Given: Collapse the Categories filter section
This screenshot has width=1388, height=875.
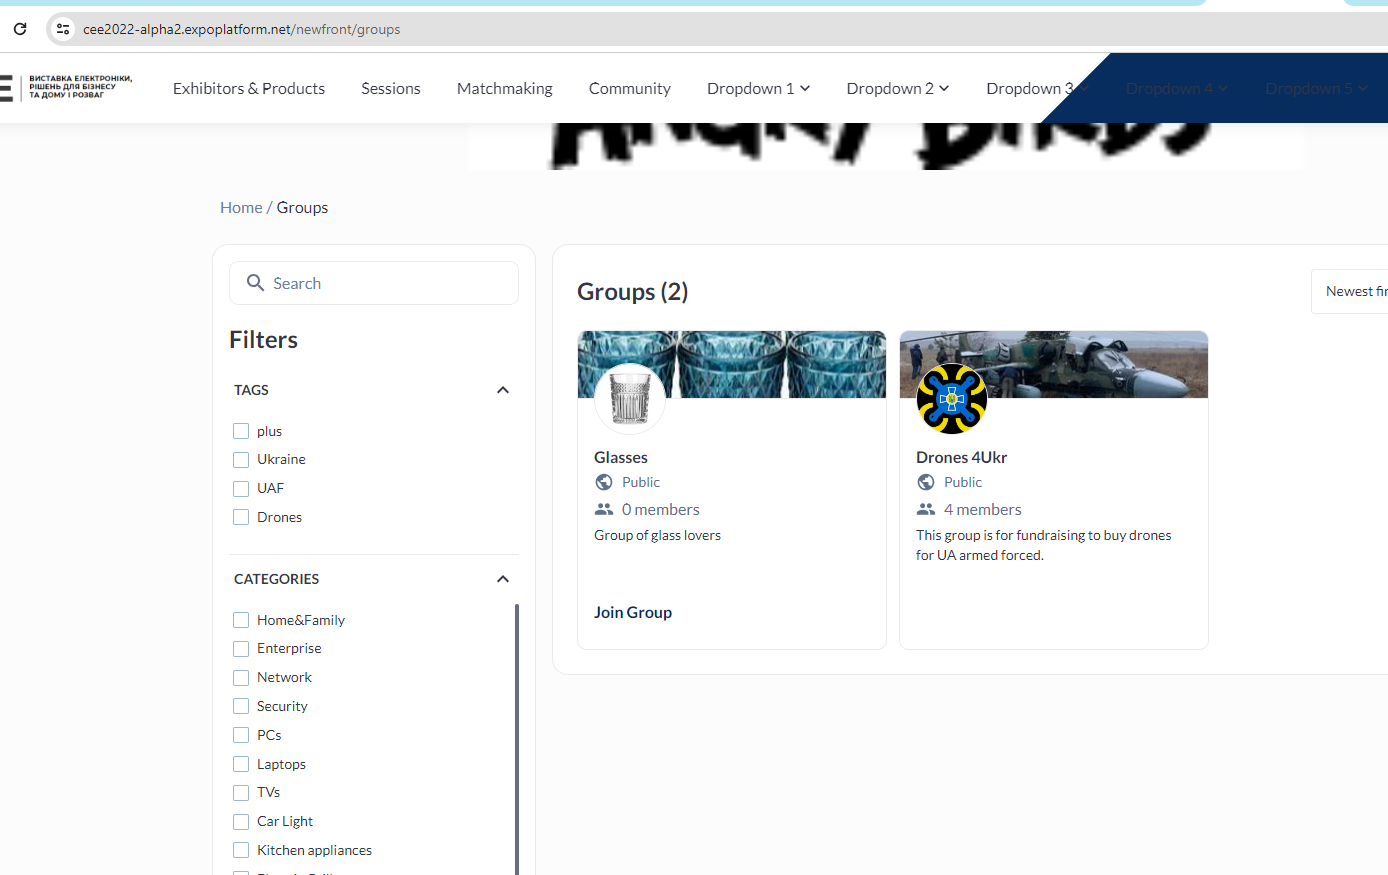Looking at the screenshot, I should click(x=503, y=579).
